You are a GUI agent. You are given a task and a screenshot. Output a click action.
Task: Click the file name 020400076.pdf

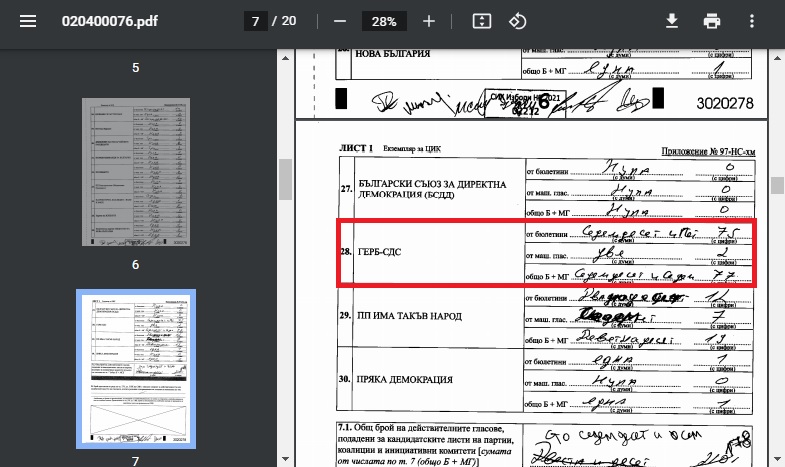pyautogui.click(x=110, y=21)
